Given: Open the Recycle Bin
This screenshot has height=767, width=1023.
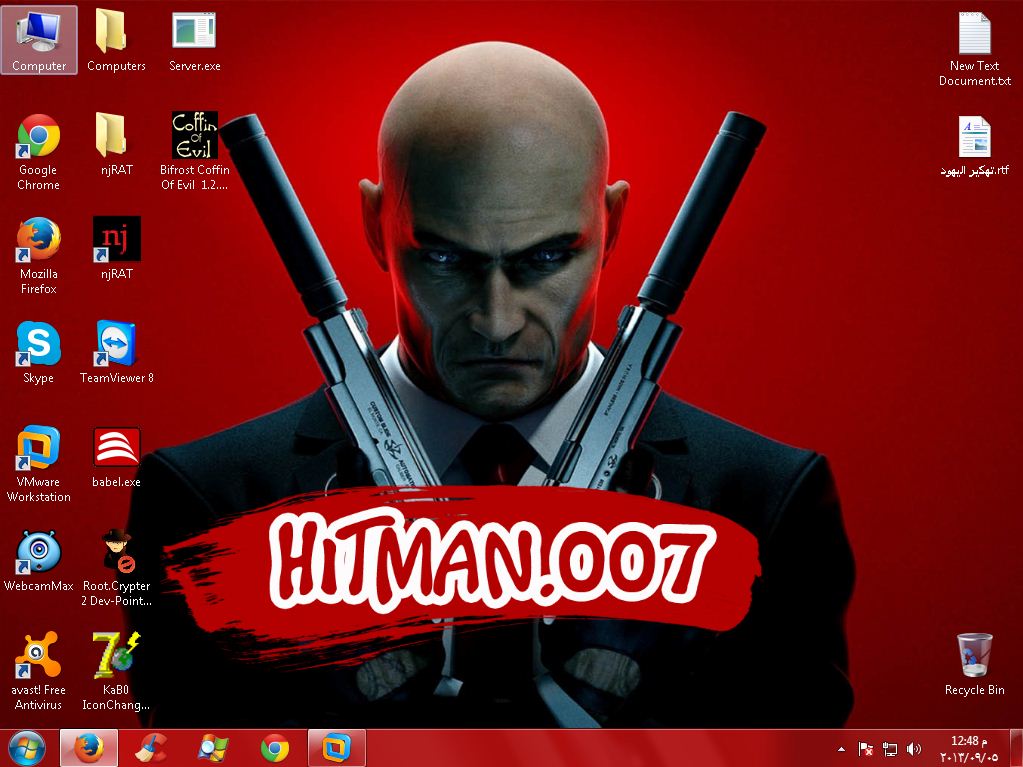Looking at the screenshot, I should click(x=974, y=657).
